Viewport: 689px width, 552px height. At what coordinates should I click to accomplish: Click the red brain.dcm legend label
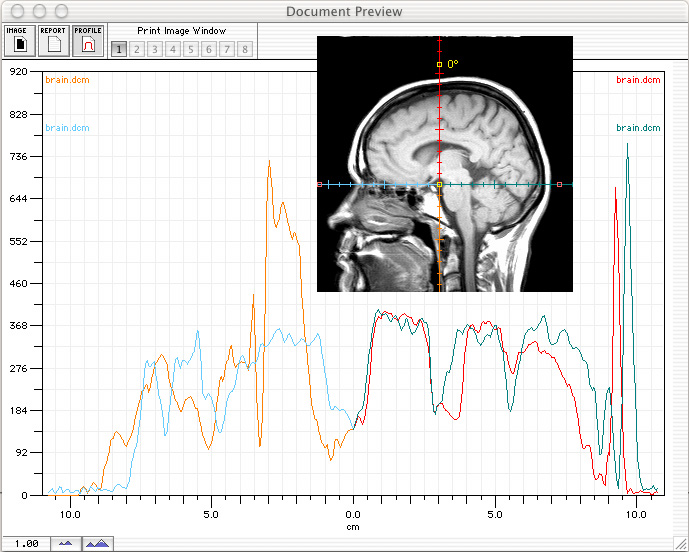pyautogui.click(x=638, y=79)
